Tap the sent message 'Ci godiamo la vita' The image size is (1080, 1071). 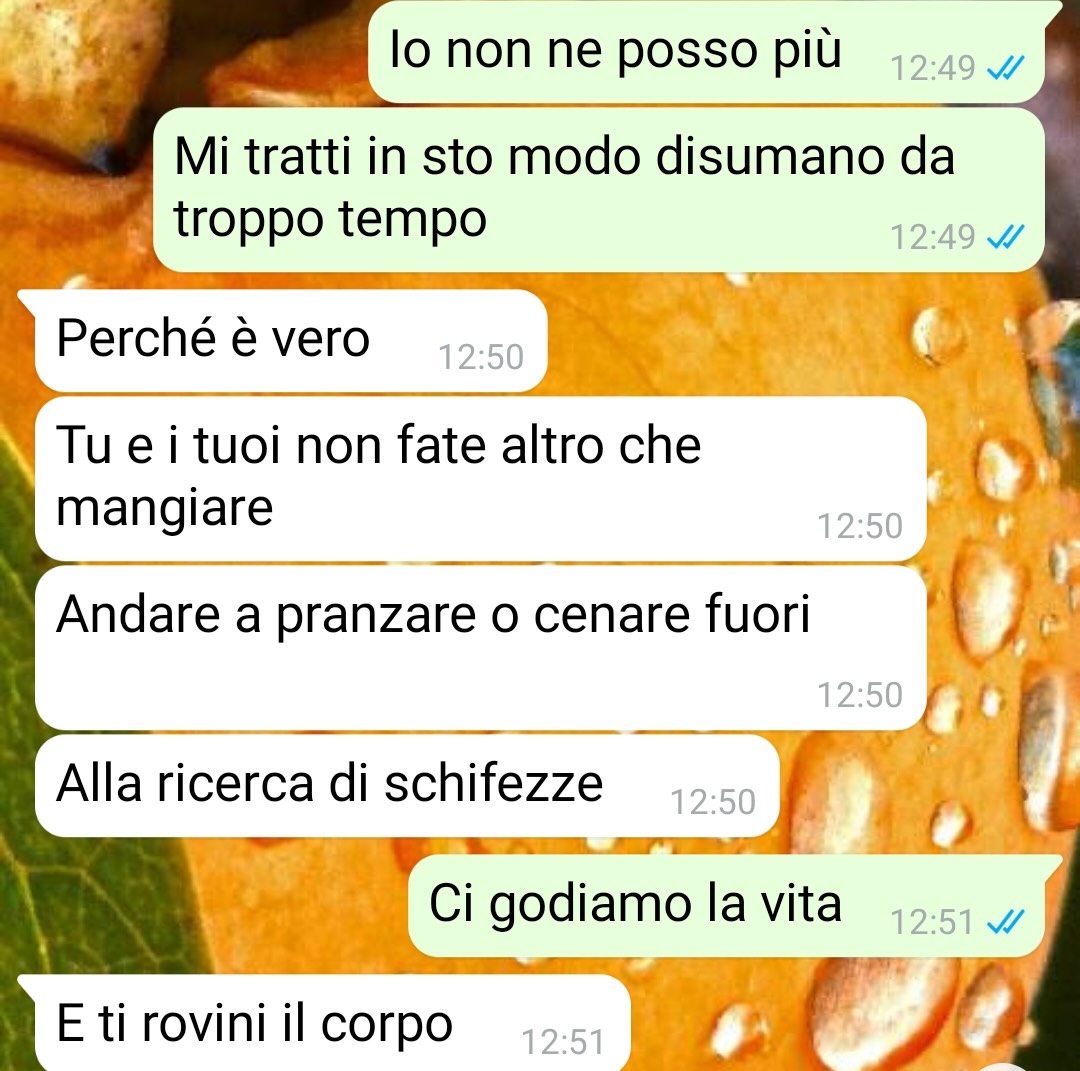coord(726,906)
